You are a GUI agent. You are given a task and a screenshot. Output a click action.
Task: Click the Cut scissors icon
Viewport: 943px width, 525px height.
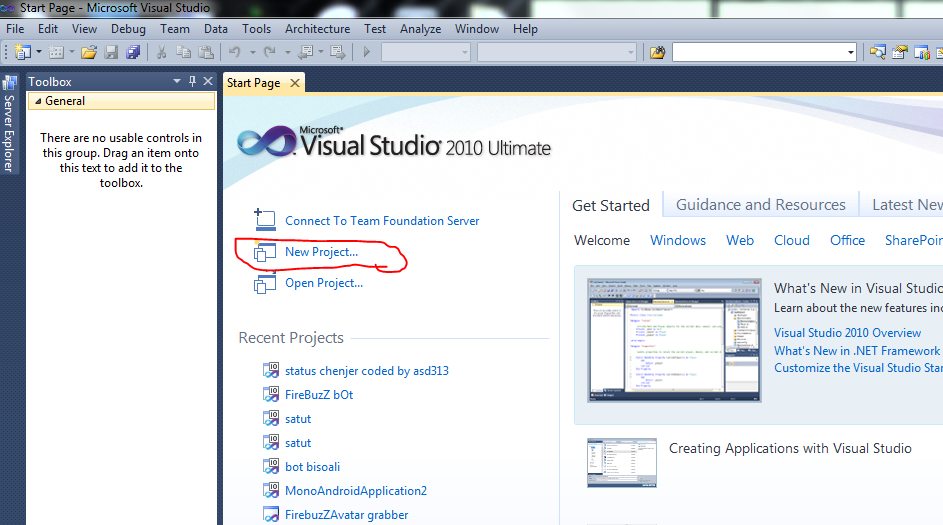tap(161, 52)
